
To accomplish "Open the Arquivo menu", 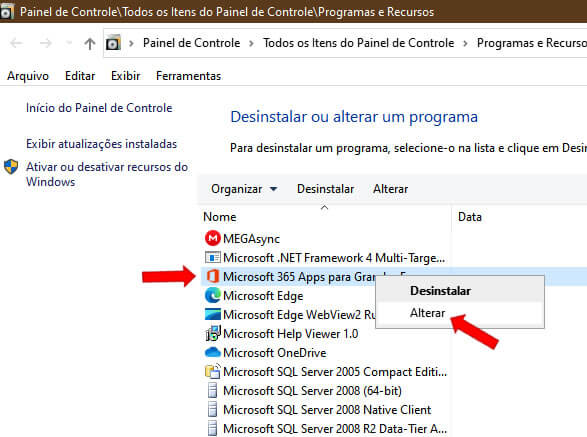I will 28,76.
